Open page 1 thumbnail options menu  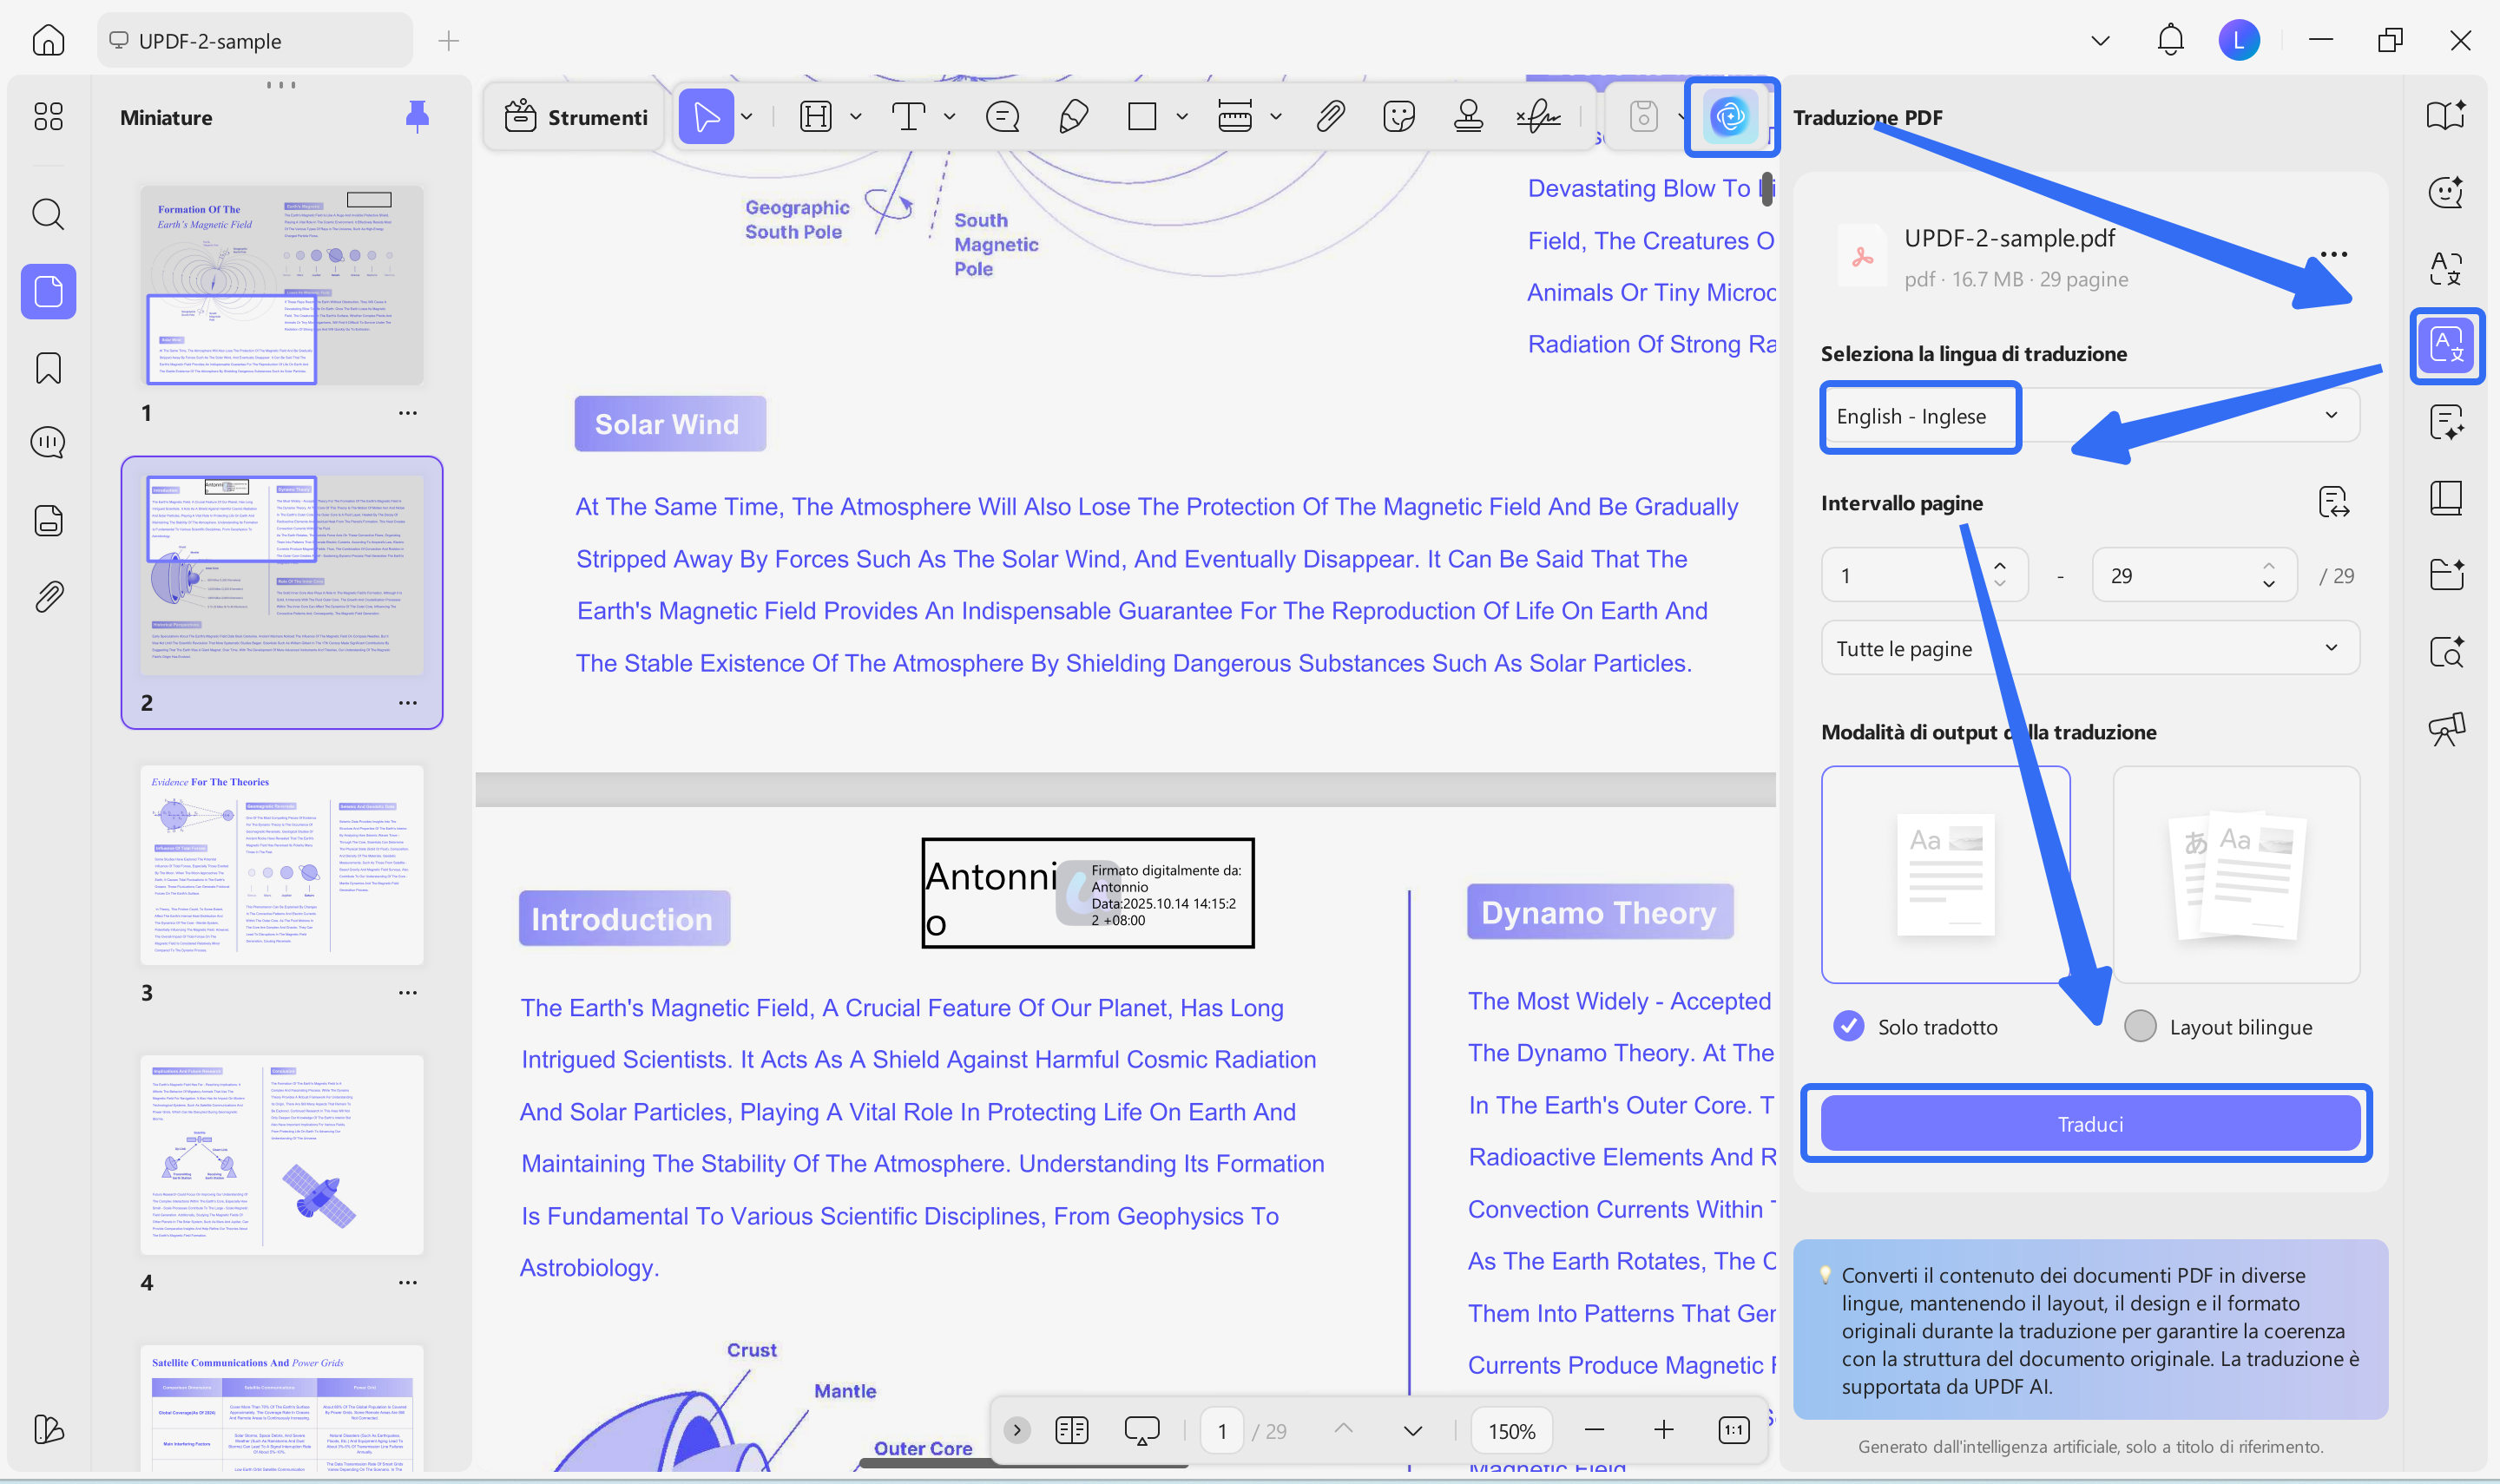click(407, 412)
